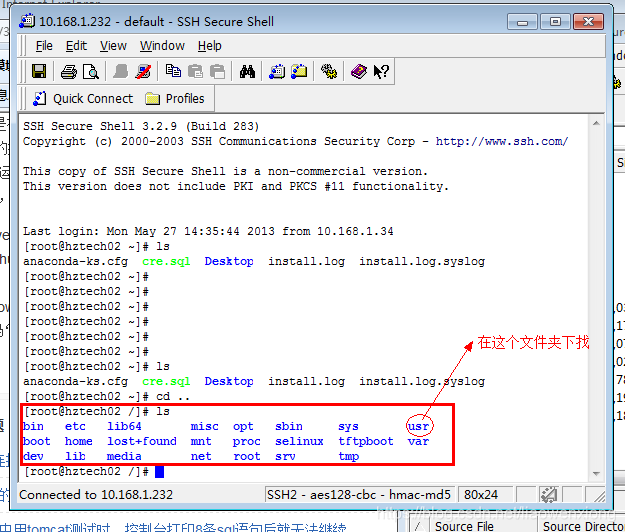Image resolution: width=625 pixels, height=532 pixels.
Task: Click the Copy toolbar icon
Action: click(173, 71)
